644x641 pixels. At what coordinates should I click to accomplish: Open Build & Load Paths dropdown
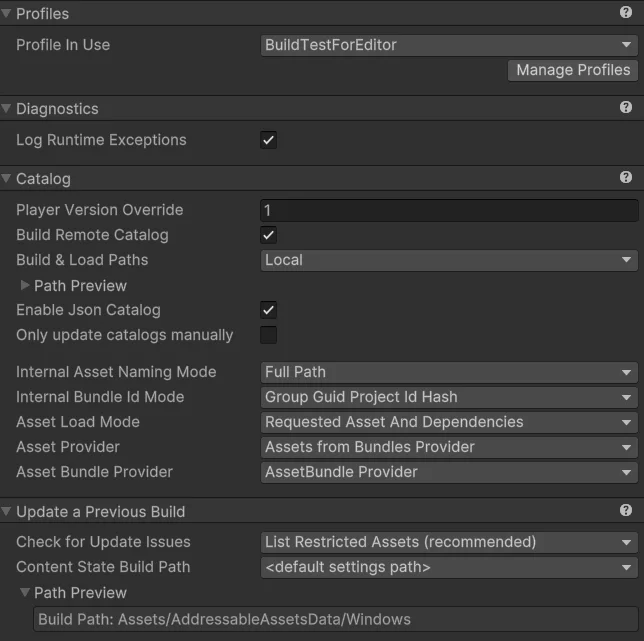449,260
